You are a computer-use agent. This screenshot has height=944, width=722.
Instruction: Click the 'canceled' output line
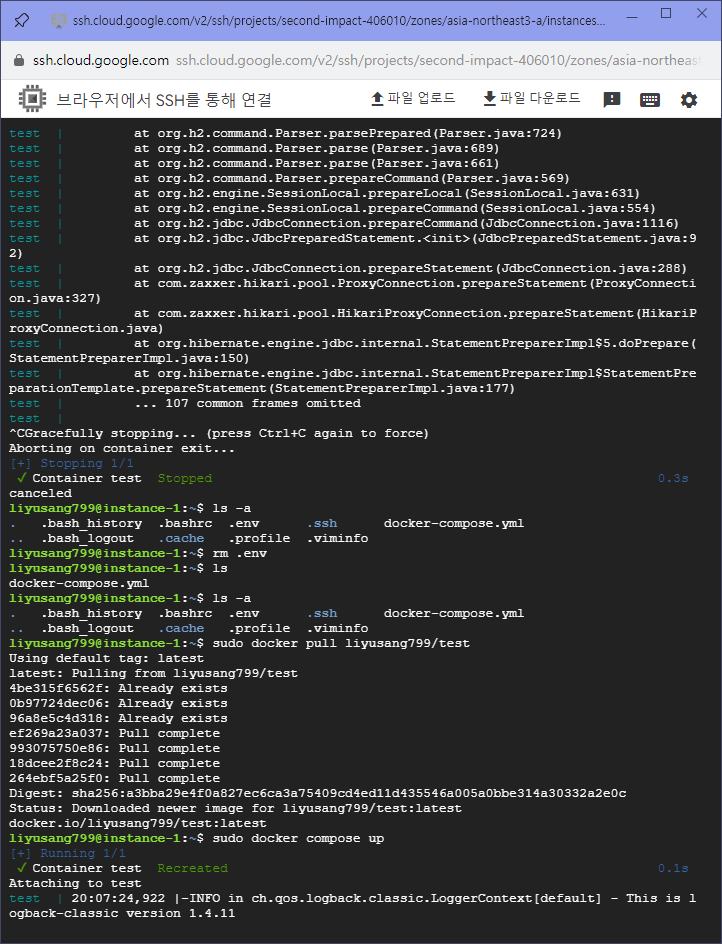point(40,494)
